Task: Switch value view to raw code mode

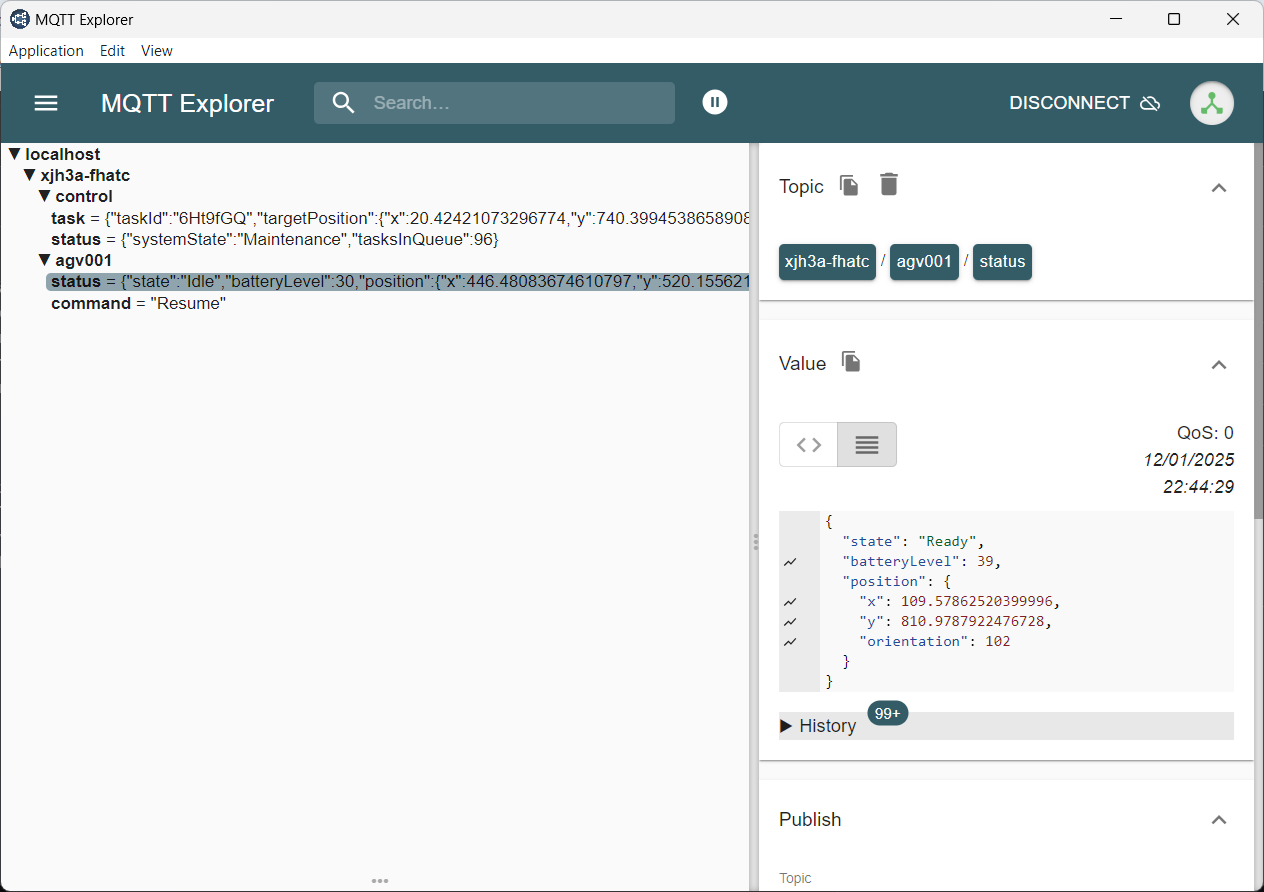Action: pos(809,445)
